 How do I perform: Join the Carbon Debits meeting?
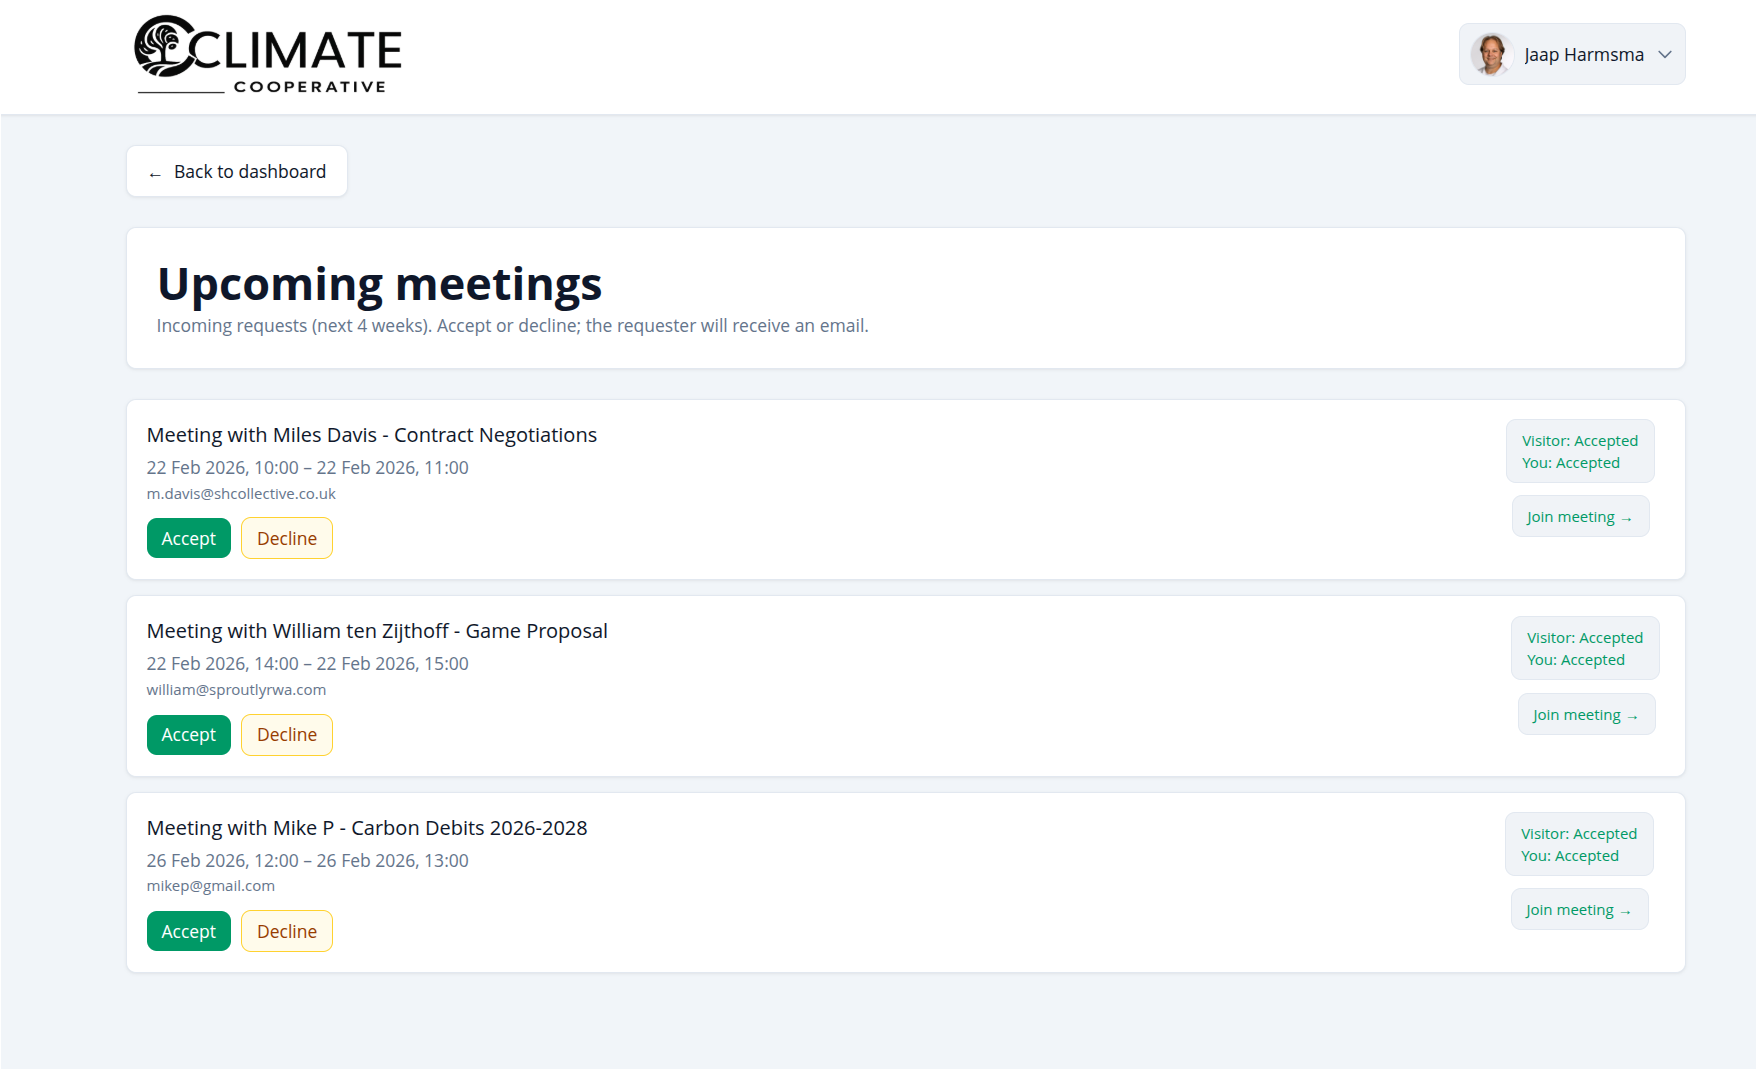(x=1578, y=910)
